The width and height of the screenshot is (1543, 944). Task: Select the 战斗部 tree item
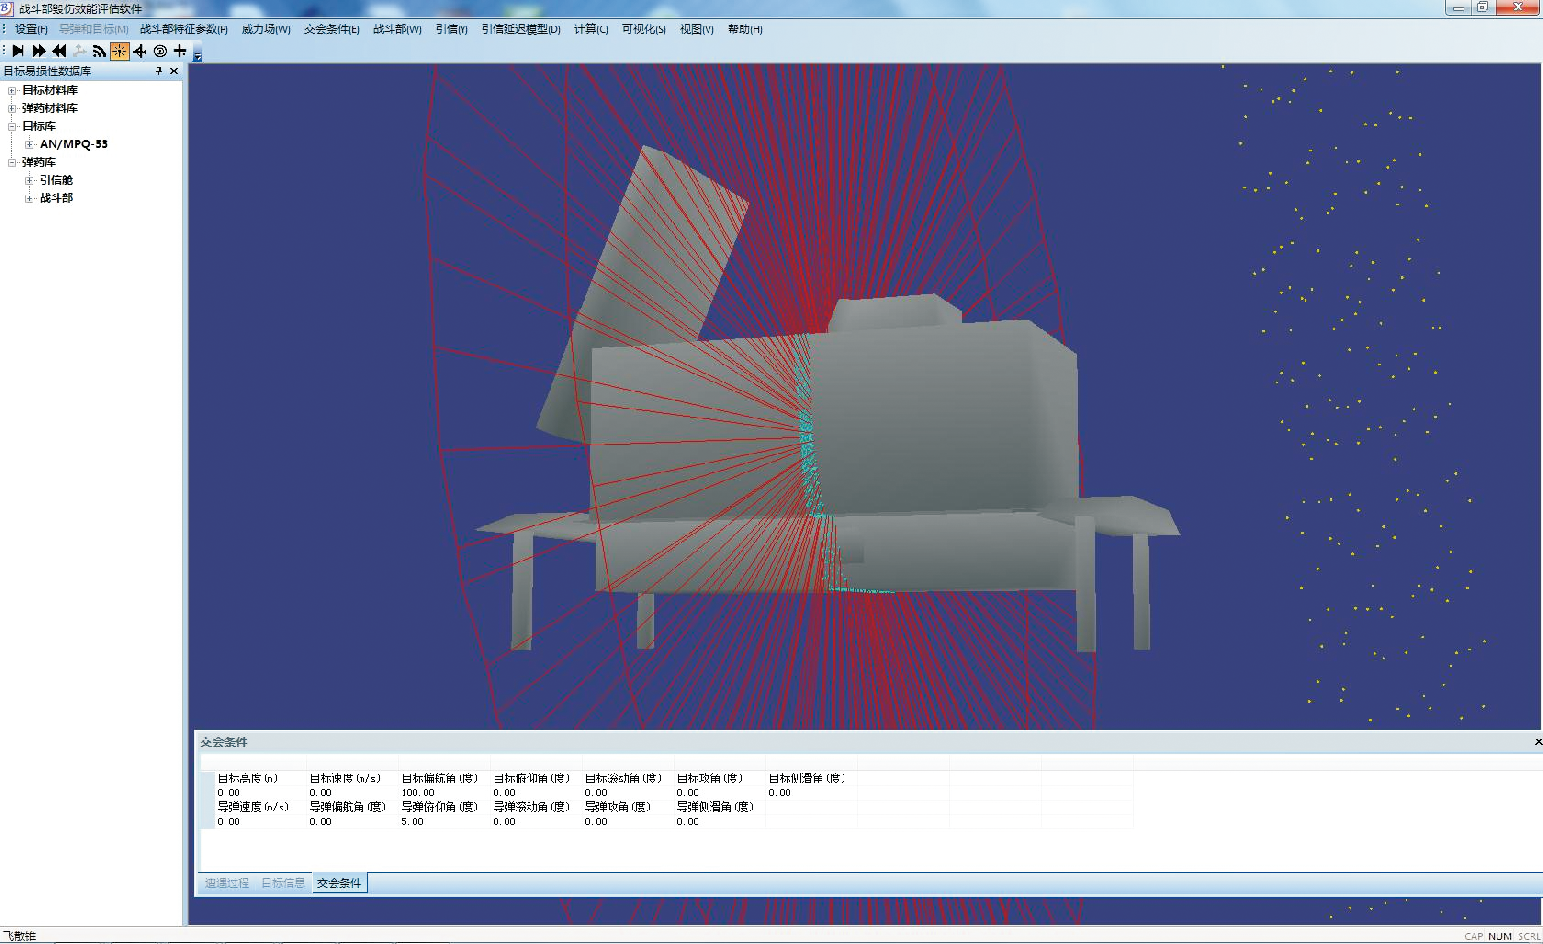(x=56, y=198)
